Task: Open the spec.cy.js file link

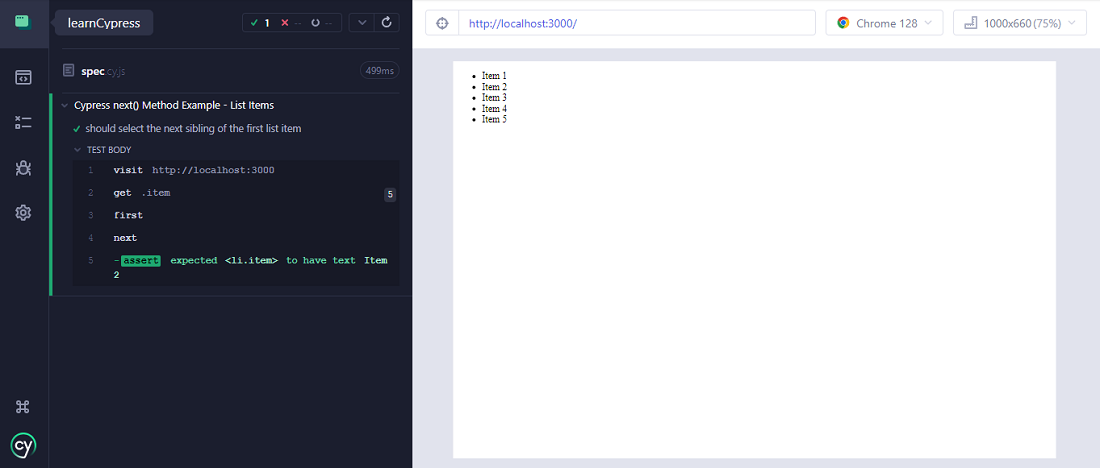Action: pos(103,71)
